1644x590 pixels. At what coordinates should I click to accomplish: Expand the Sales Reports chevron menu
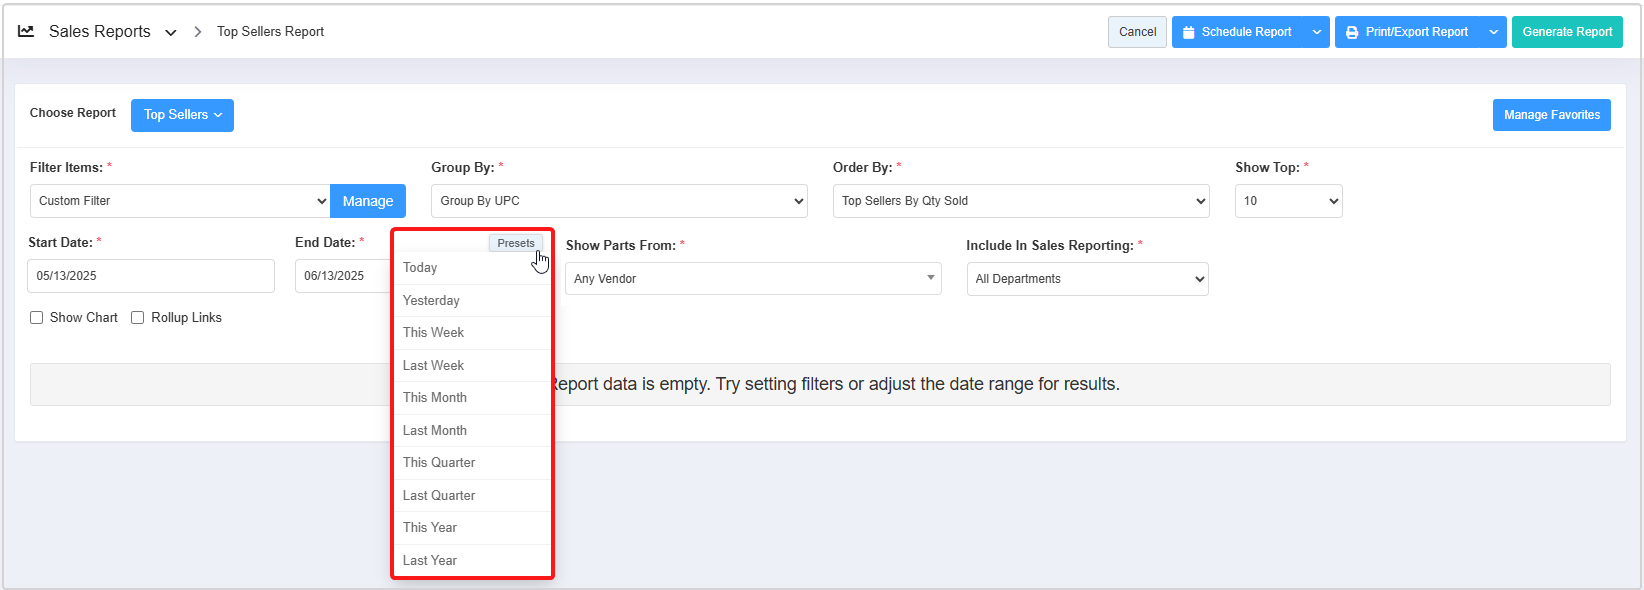coord(171,33)
